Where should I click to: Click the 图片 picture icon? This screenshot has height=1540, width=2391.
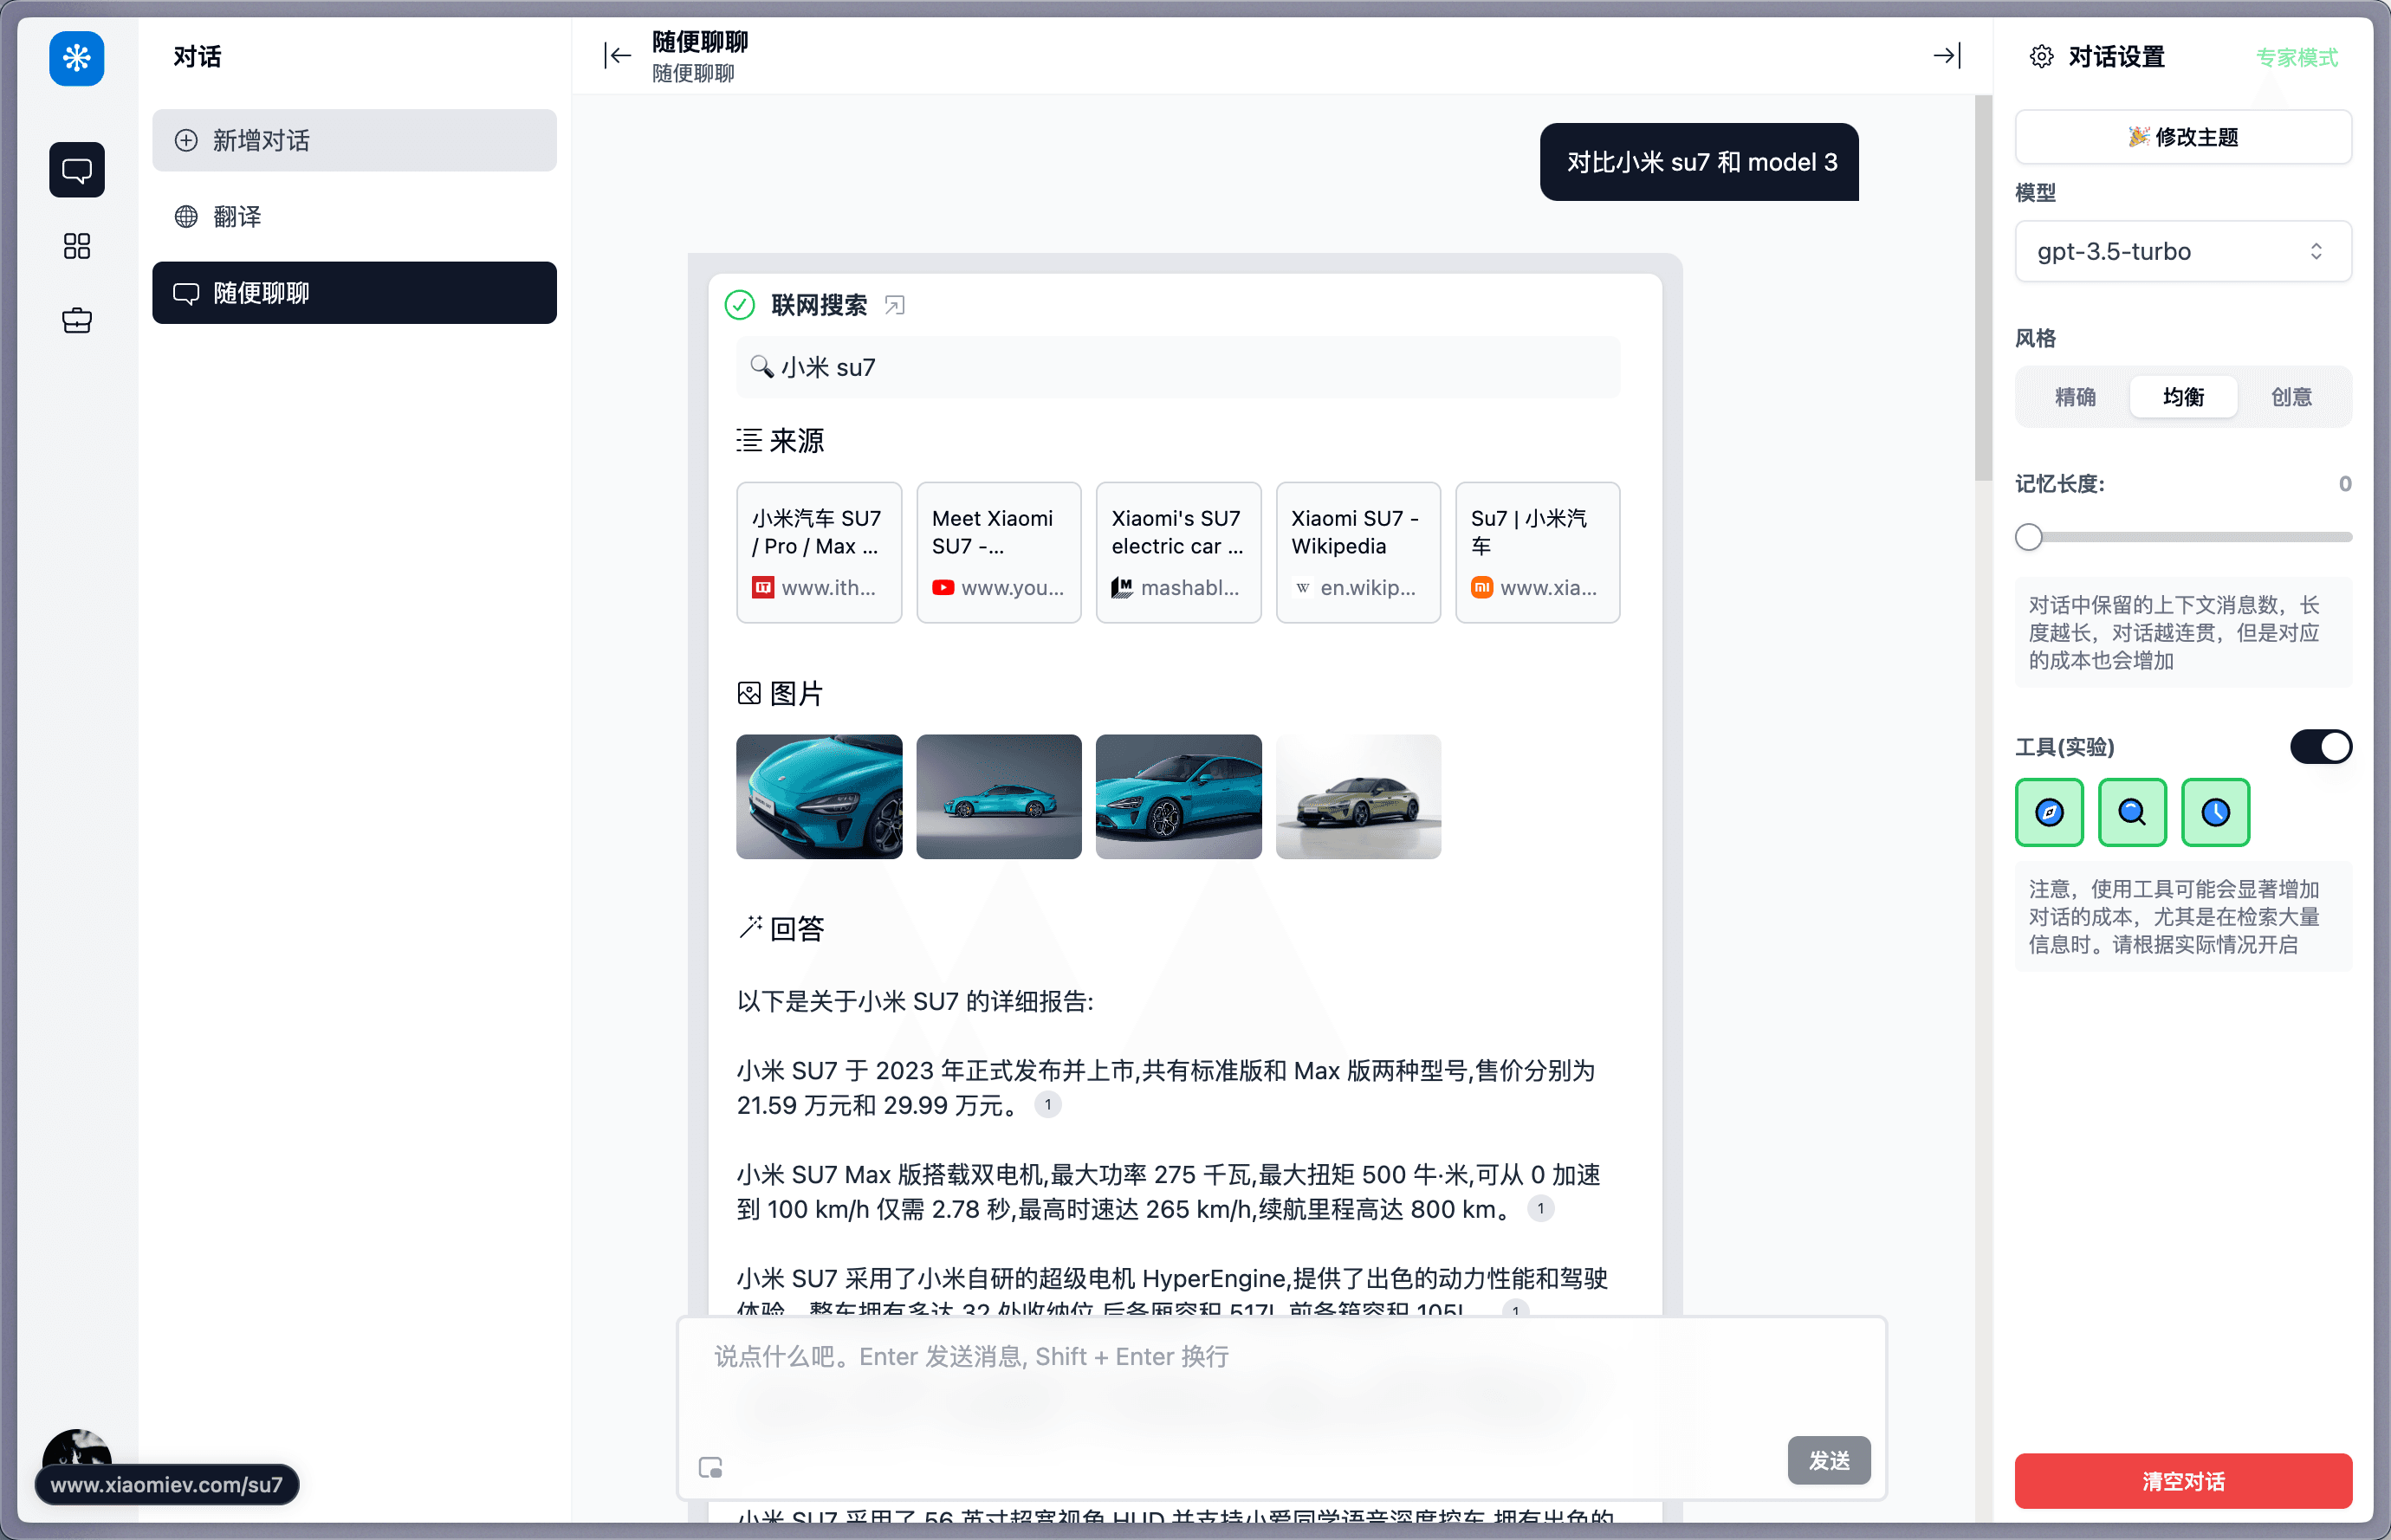(749, 693)
